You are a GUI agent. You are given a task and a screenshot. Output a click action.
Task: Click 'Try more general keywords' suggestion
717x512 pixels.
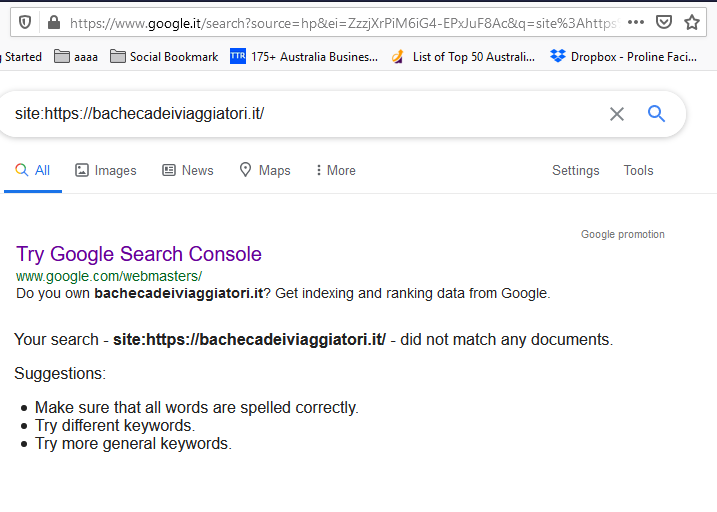(x=134, y=444)
